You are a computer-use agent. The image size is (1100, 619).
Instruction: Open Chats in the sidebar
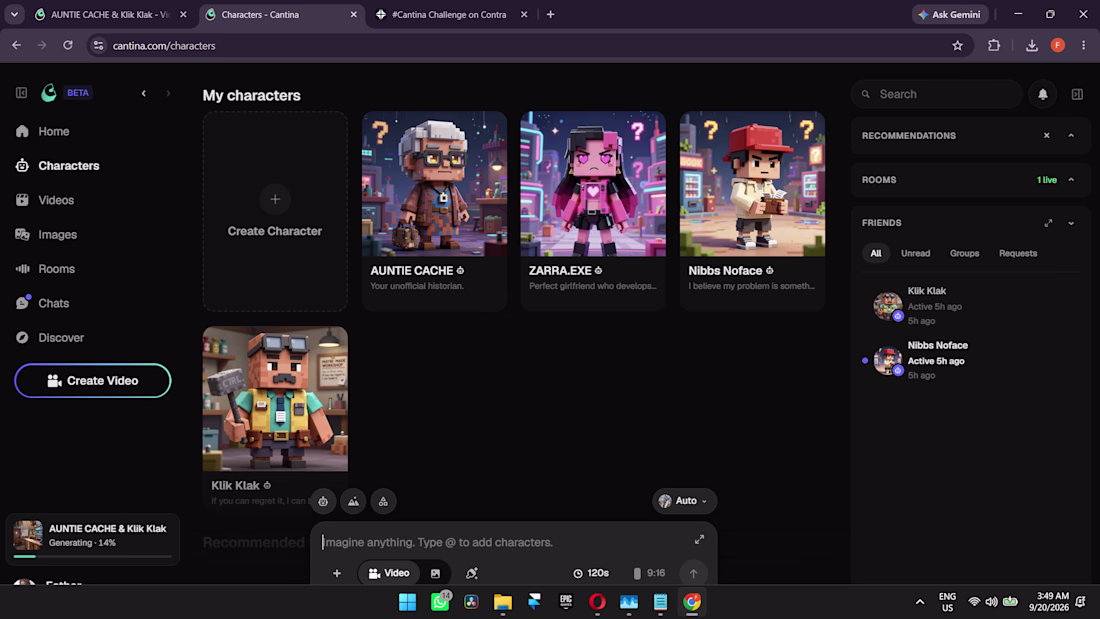(53, 303)
